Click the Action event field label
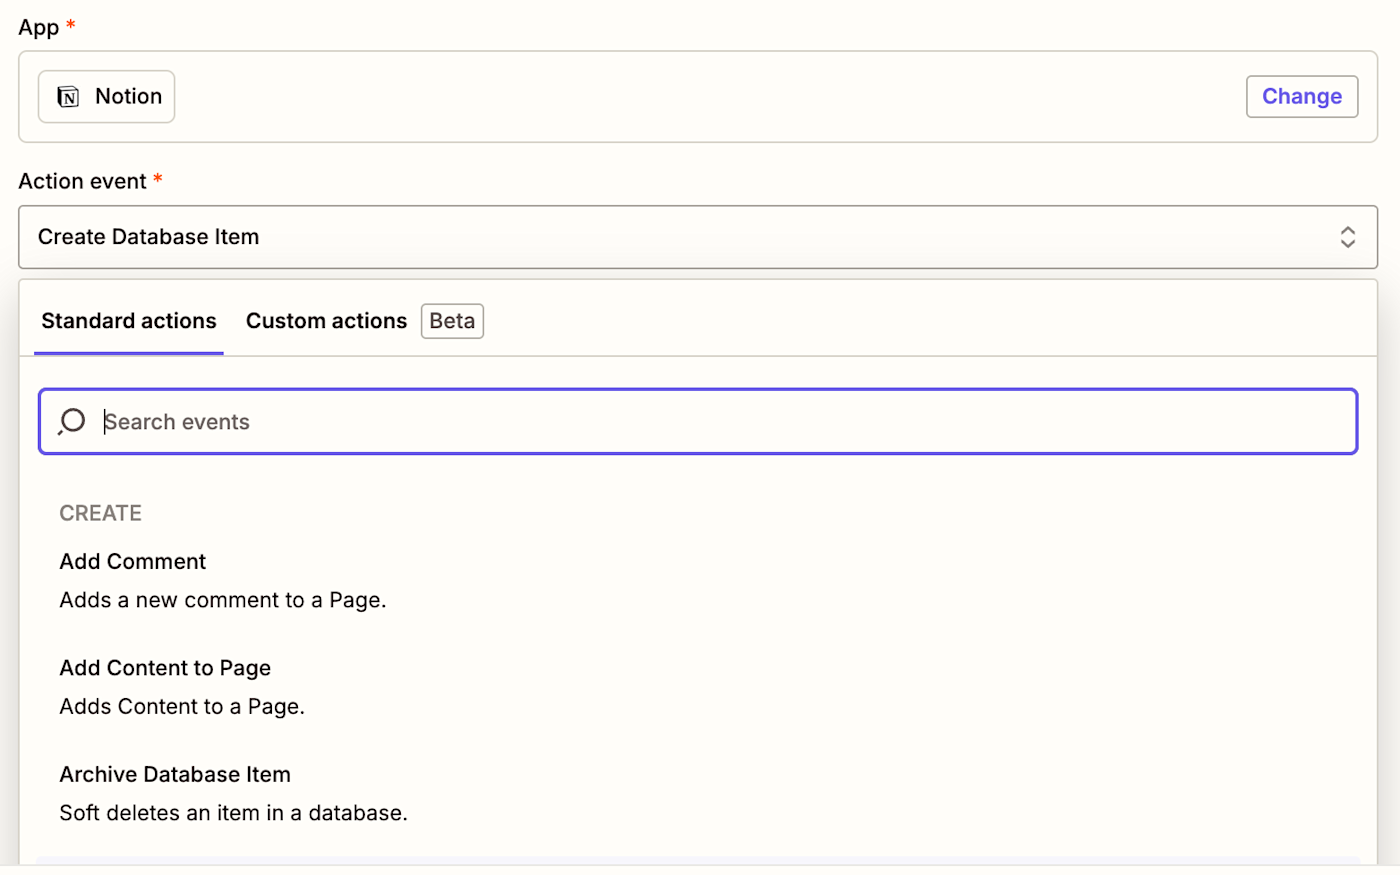This screenshot has height=875, width=1400. tap(82, 181)
